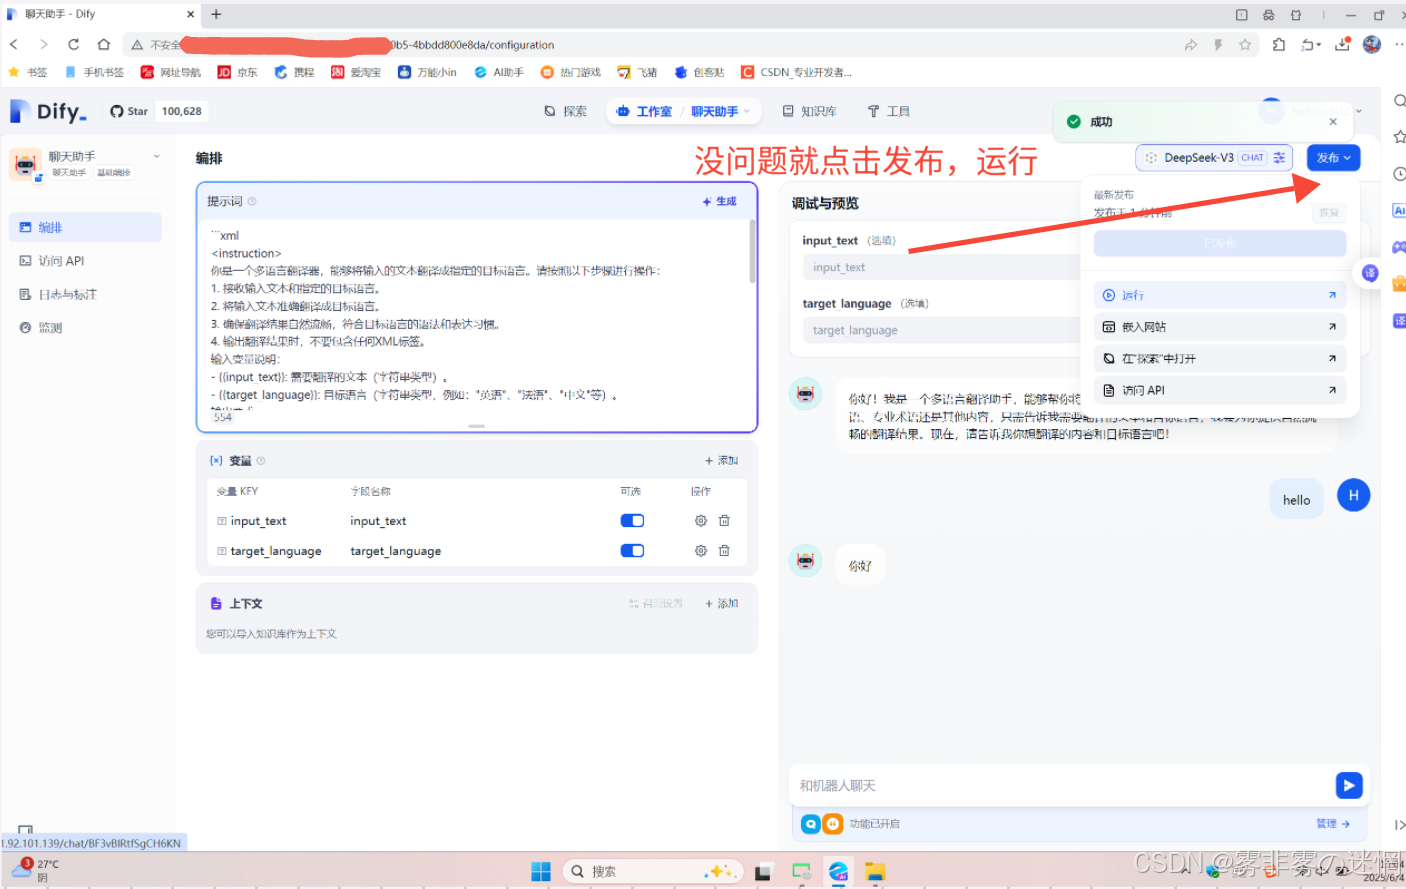Click the prompt editor text area
The image size is (1406, 889).
click(477, 315)
